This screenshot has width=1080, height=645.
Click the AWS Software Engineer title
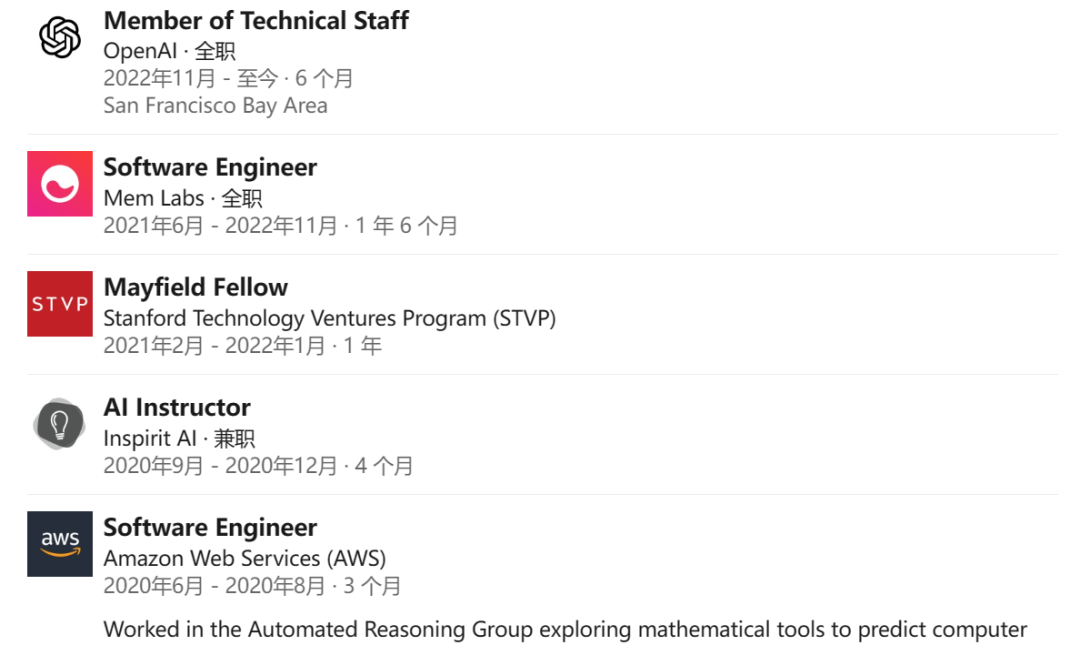coord(210,527)
